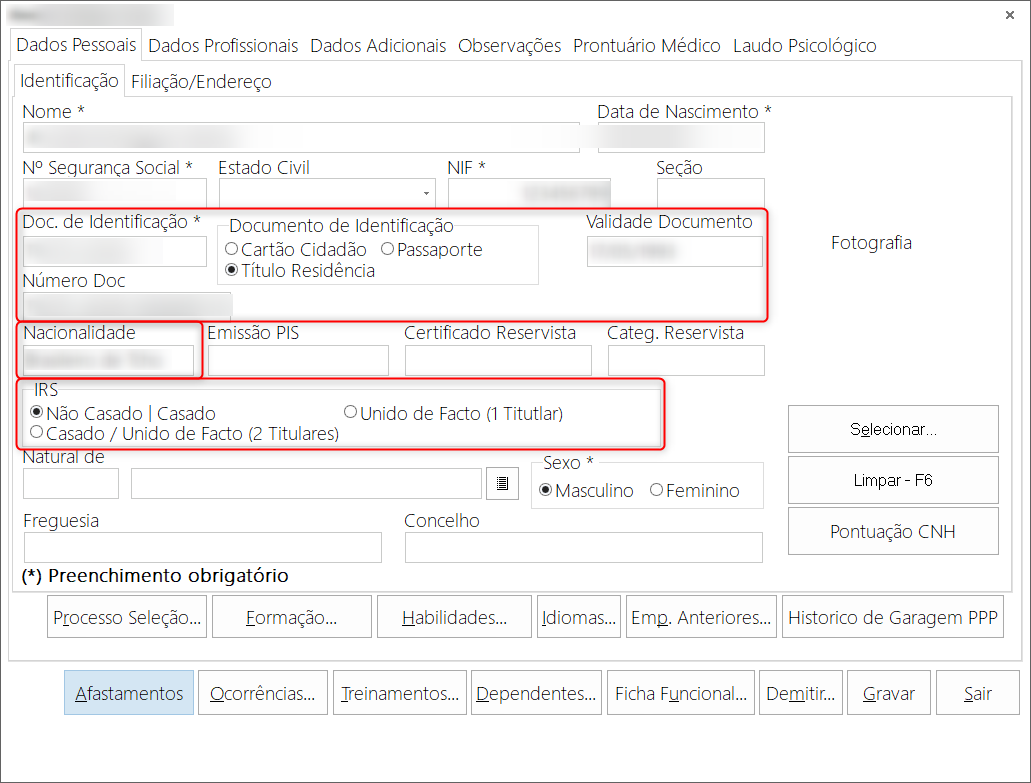
Task: Open the Dados Profissionais tab
Action: (223, 45)
